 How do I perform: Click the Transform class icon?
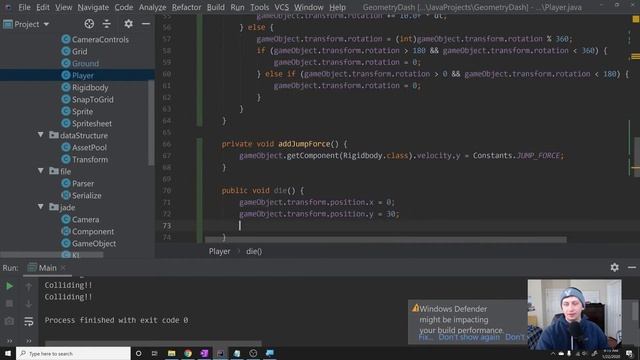tap(66, 159)
